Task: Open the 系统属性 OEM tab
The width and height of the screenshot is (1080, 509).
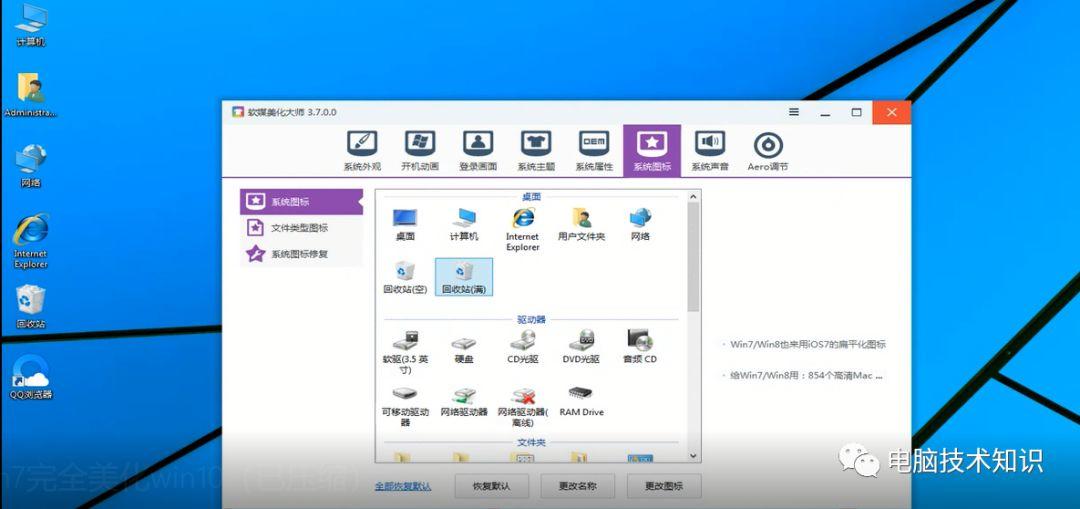Action: (x=594, y=151)
